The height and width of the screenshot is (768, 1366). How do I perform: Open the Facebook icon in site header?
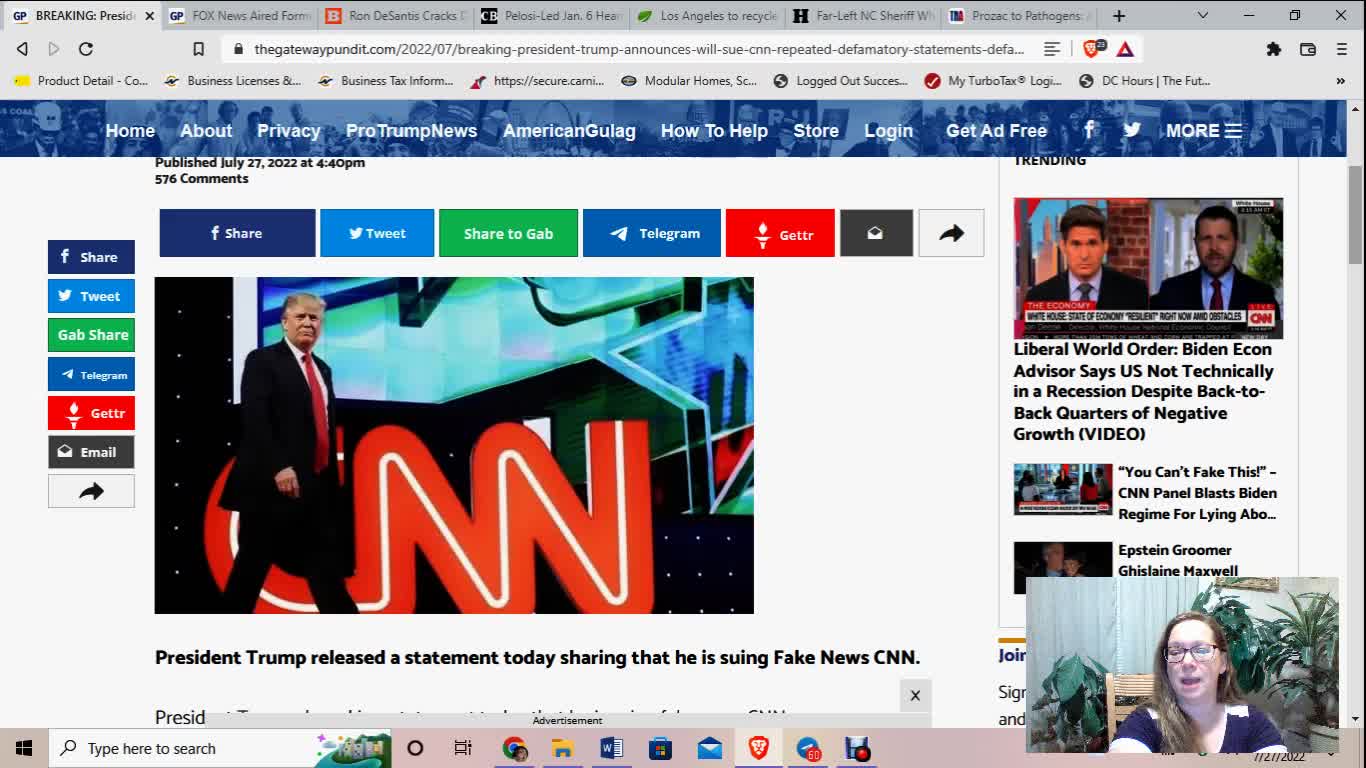[1089, 129]
